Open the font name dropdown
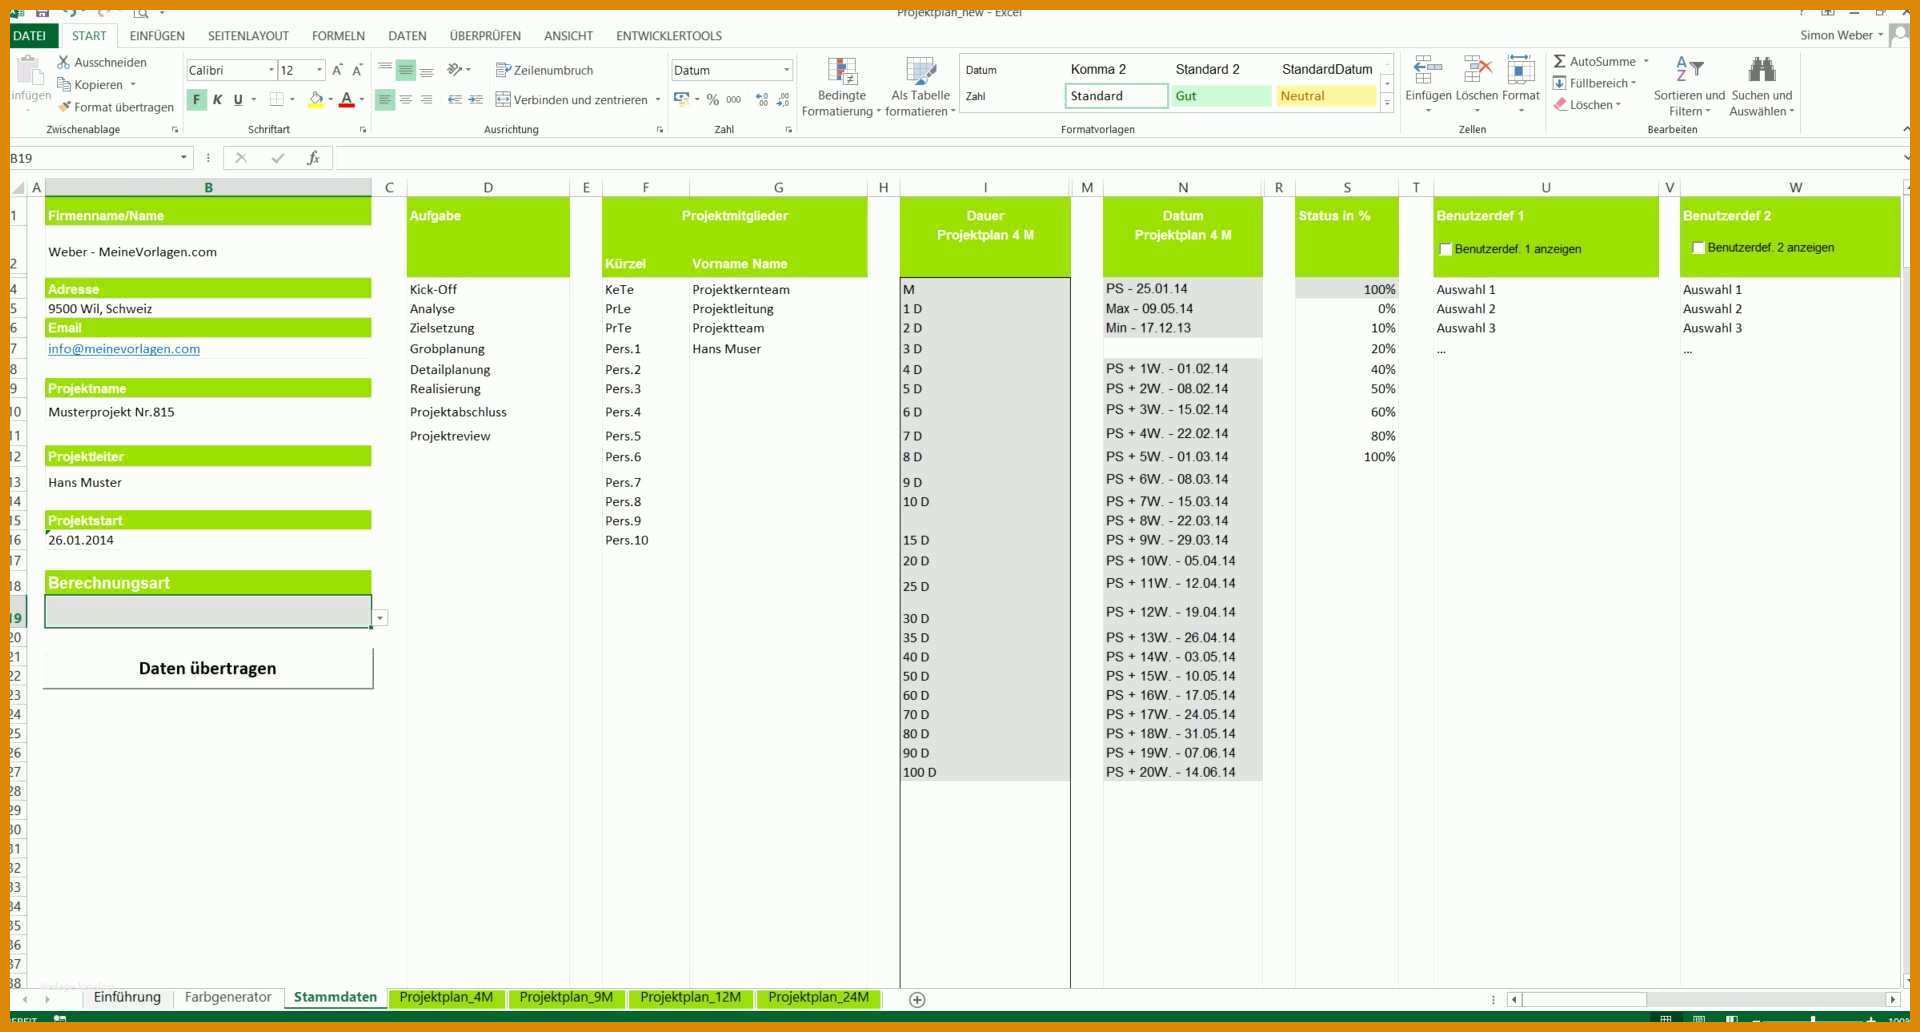 click(x=271, y=70)
